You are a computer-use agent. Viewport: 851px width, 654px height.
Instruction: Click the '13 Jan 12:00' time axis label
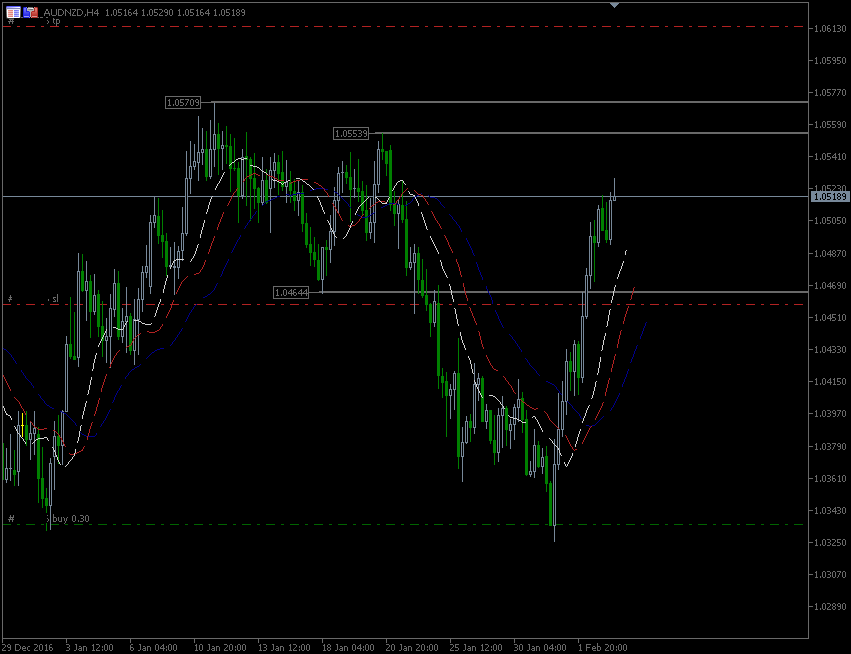click(x=284, y=647)
